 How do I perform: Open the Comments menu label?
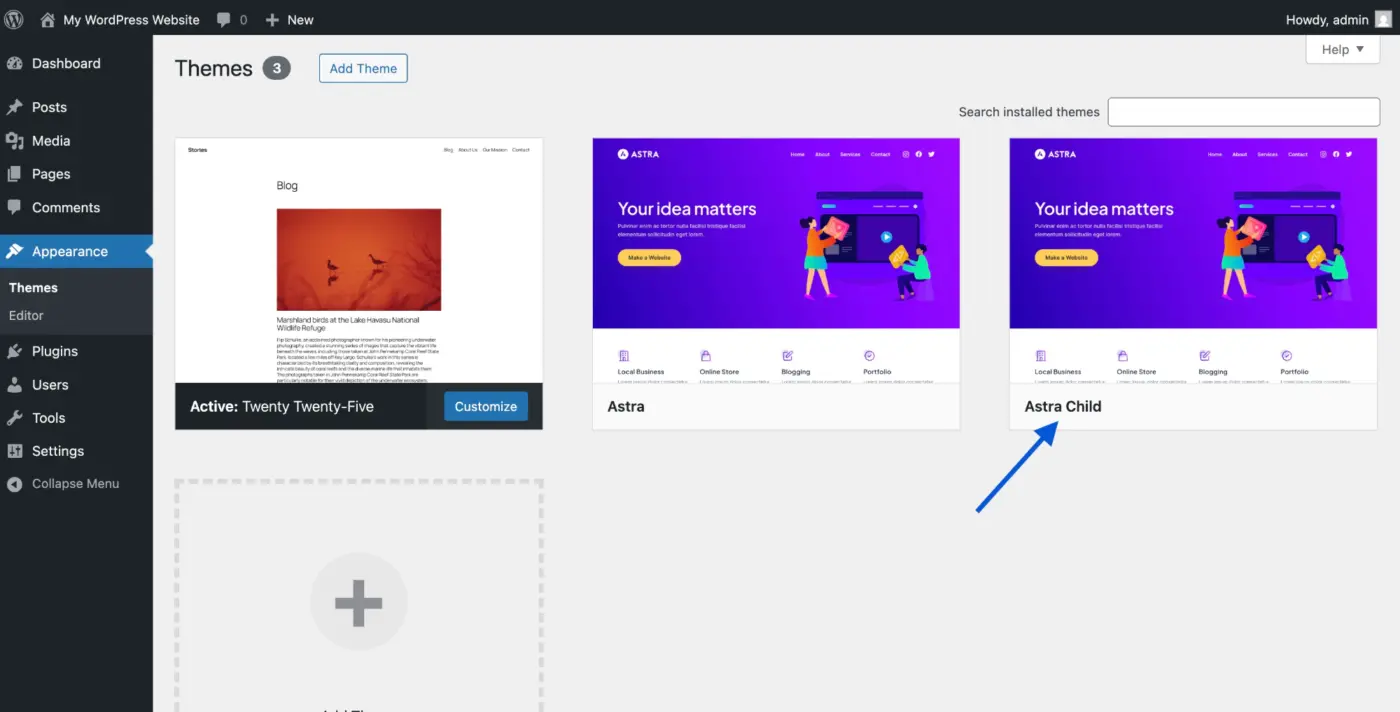[x=66, y=208]
